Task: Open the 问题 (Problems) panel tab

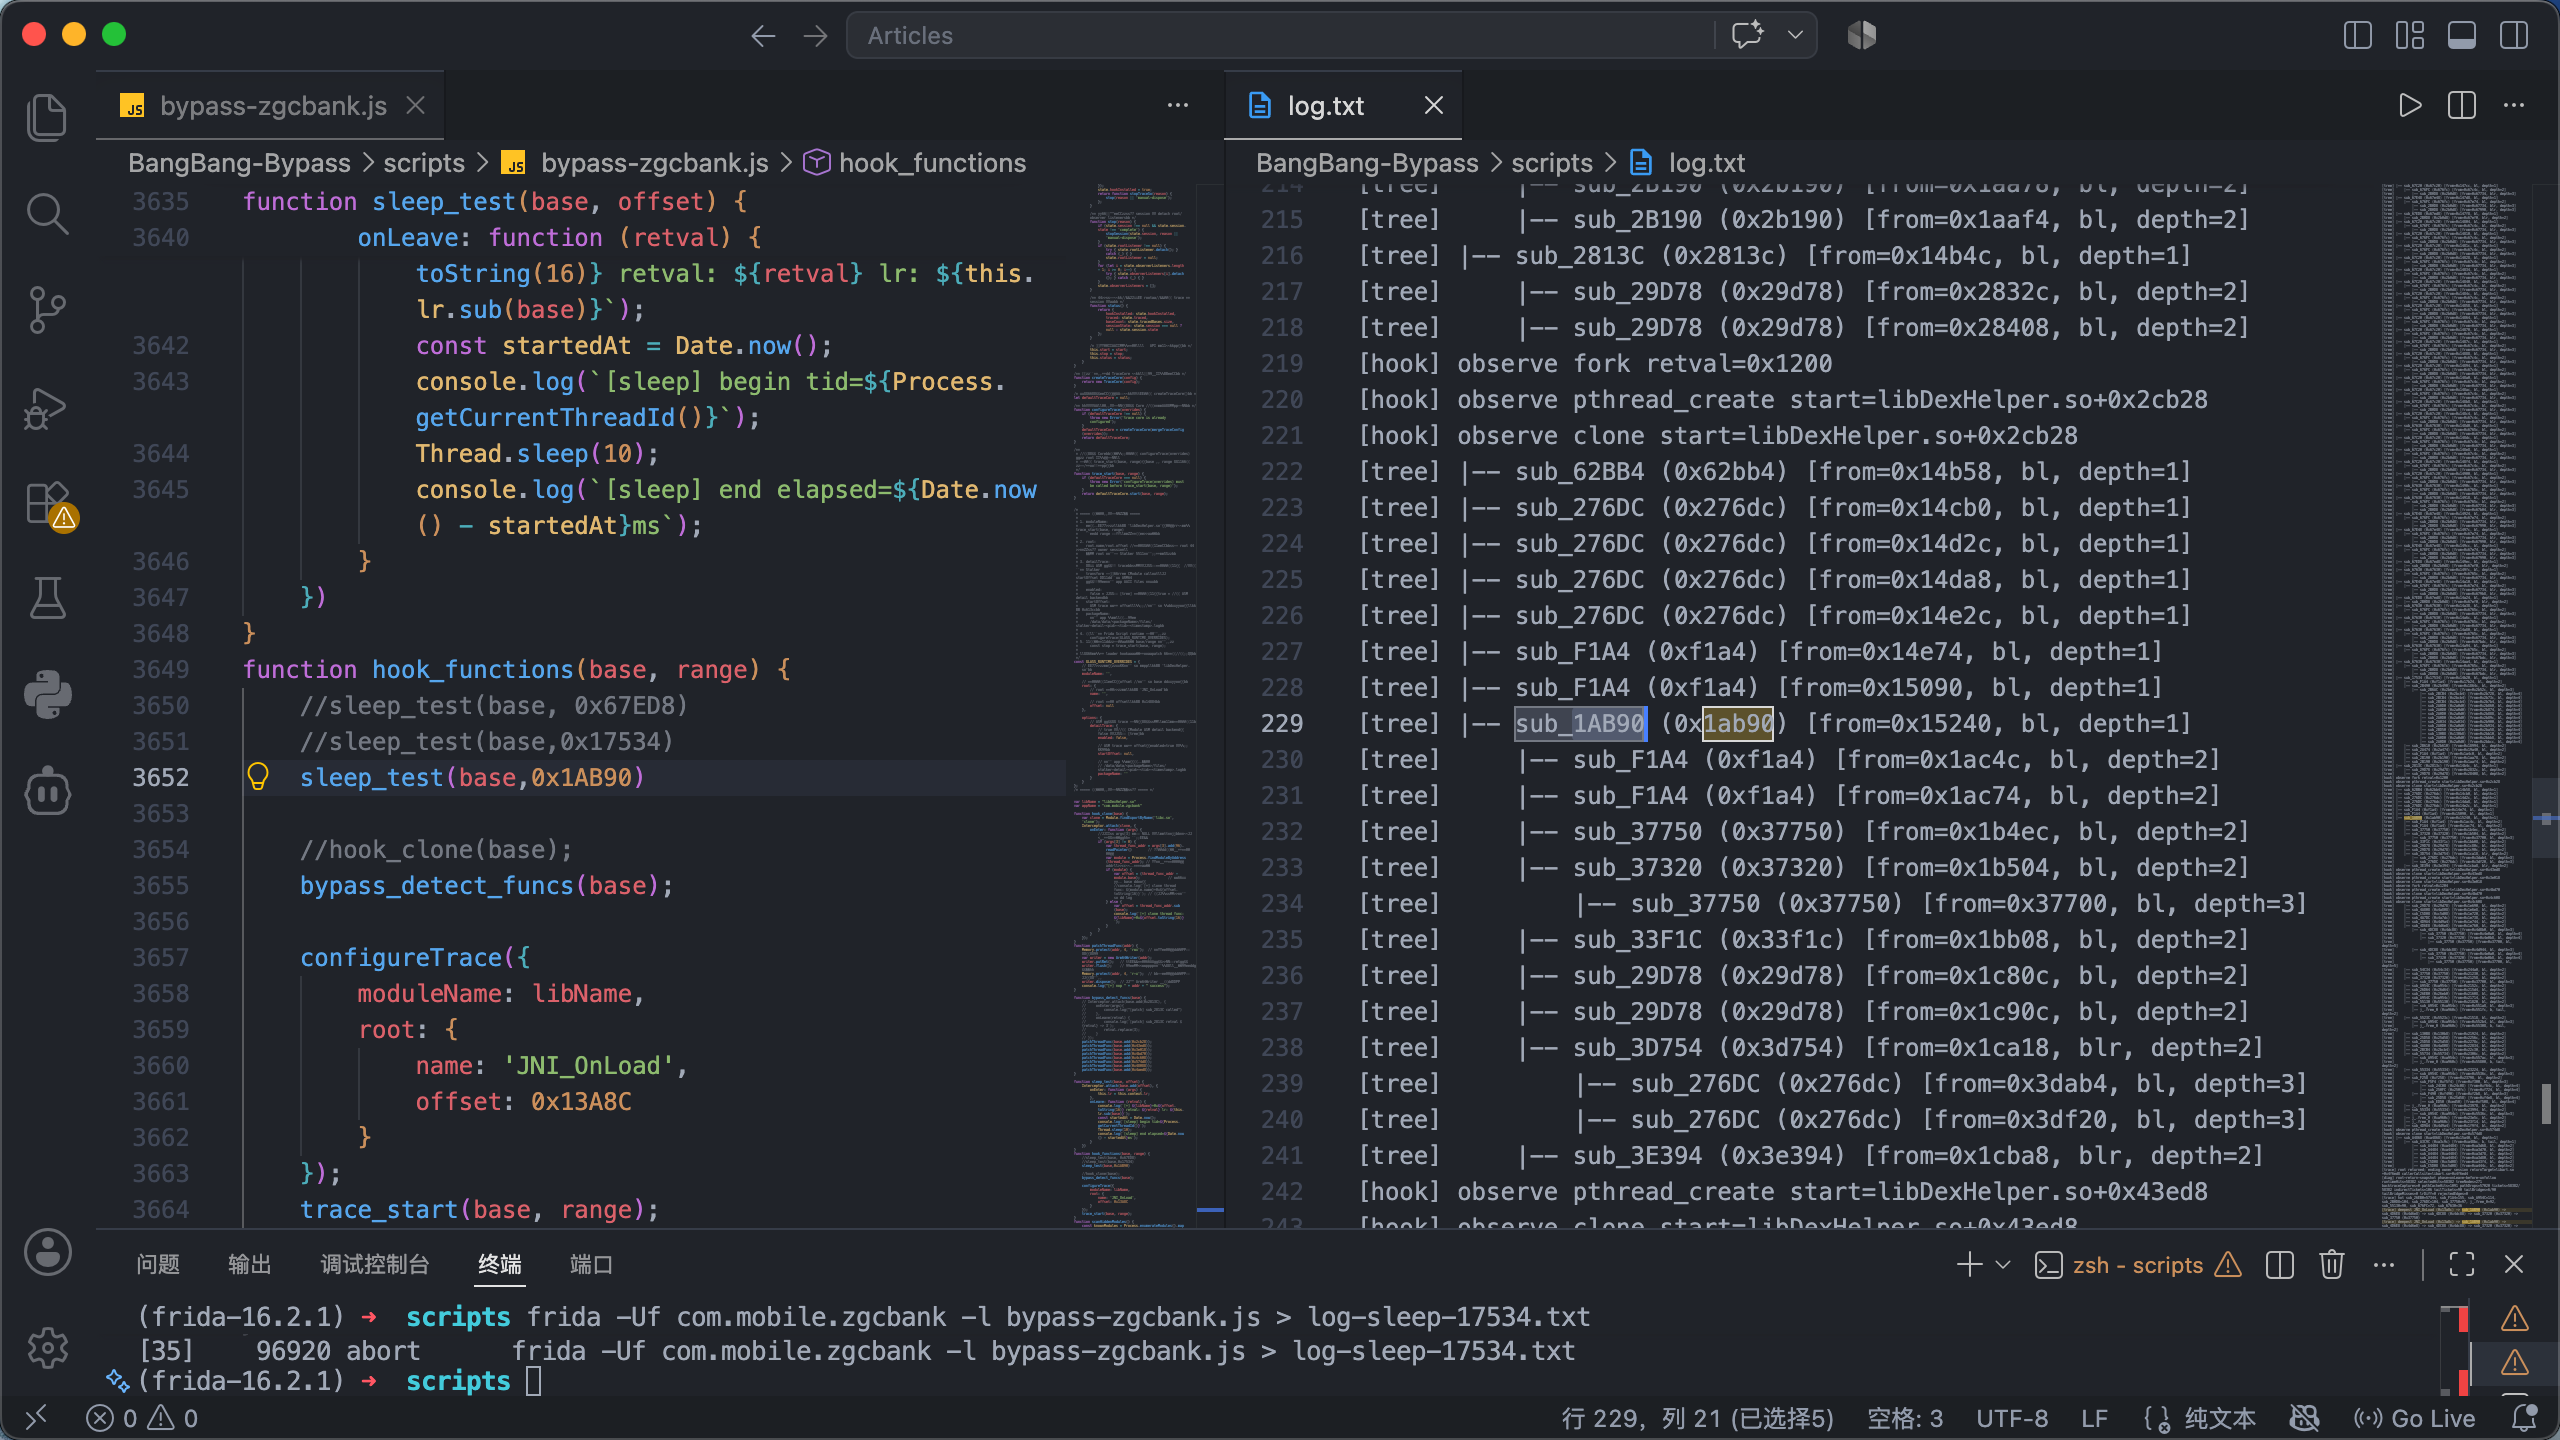Action: [158, 1264]
